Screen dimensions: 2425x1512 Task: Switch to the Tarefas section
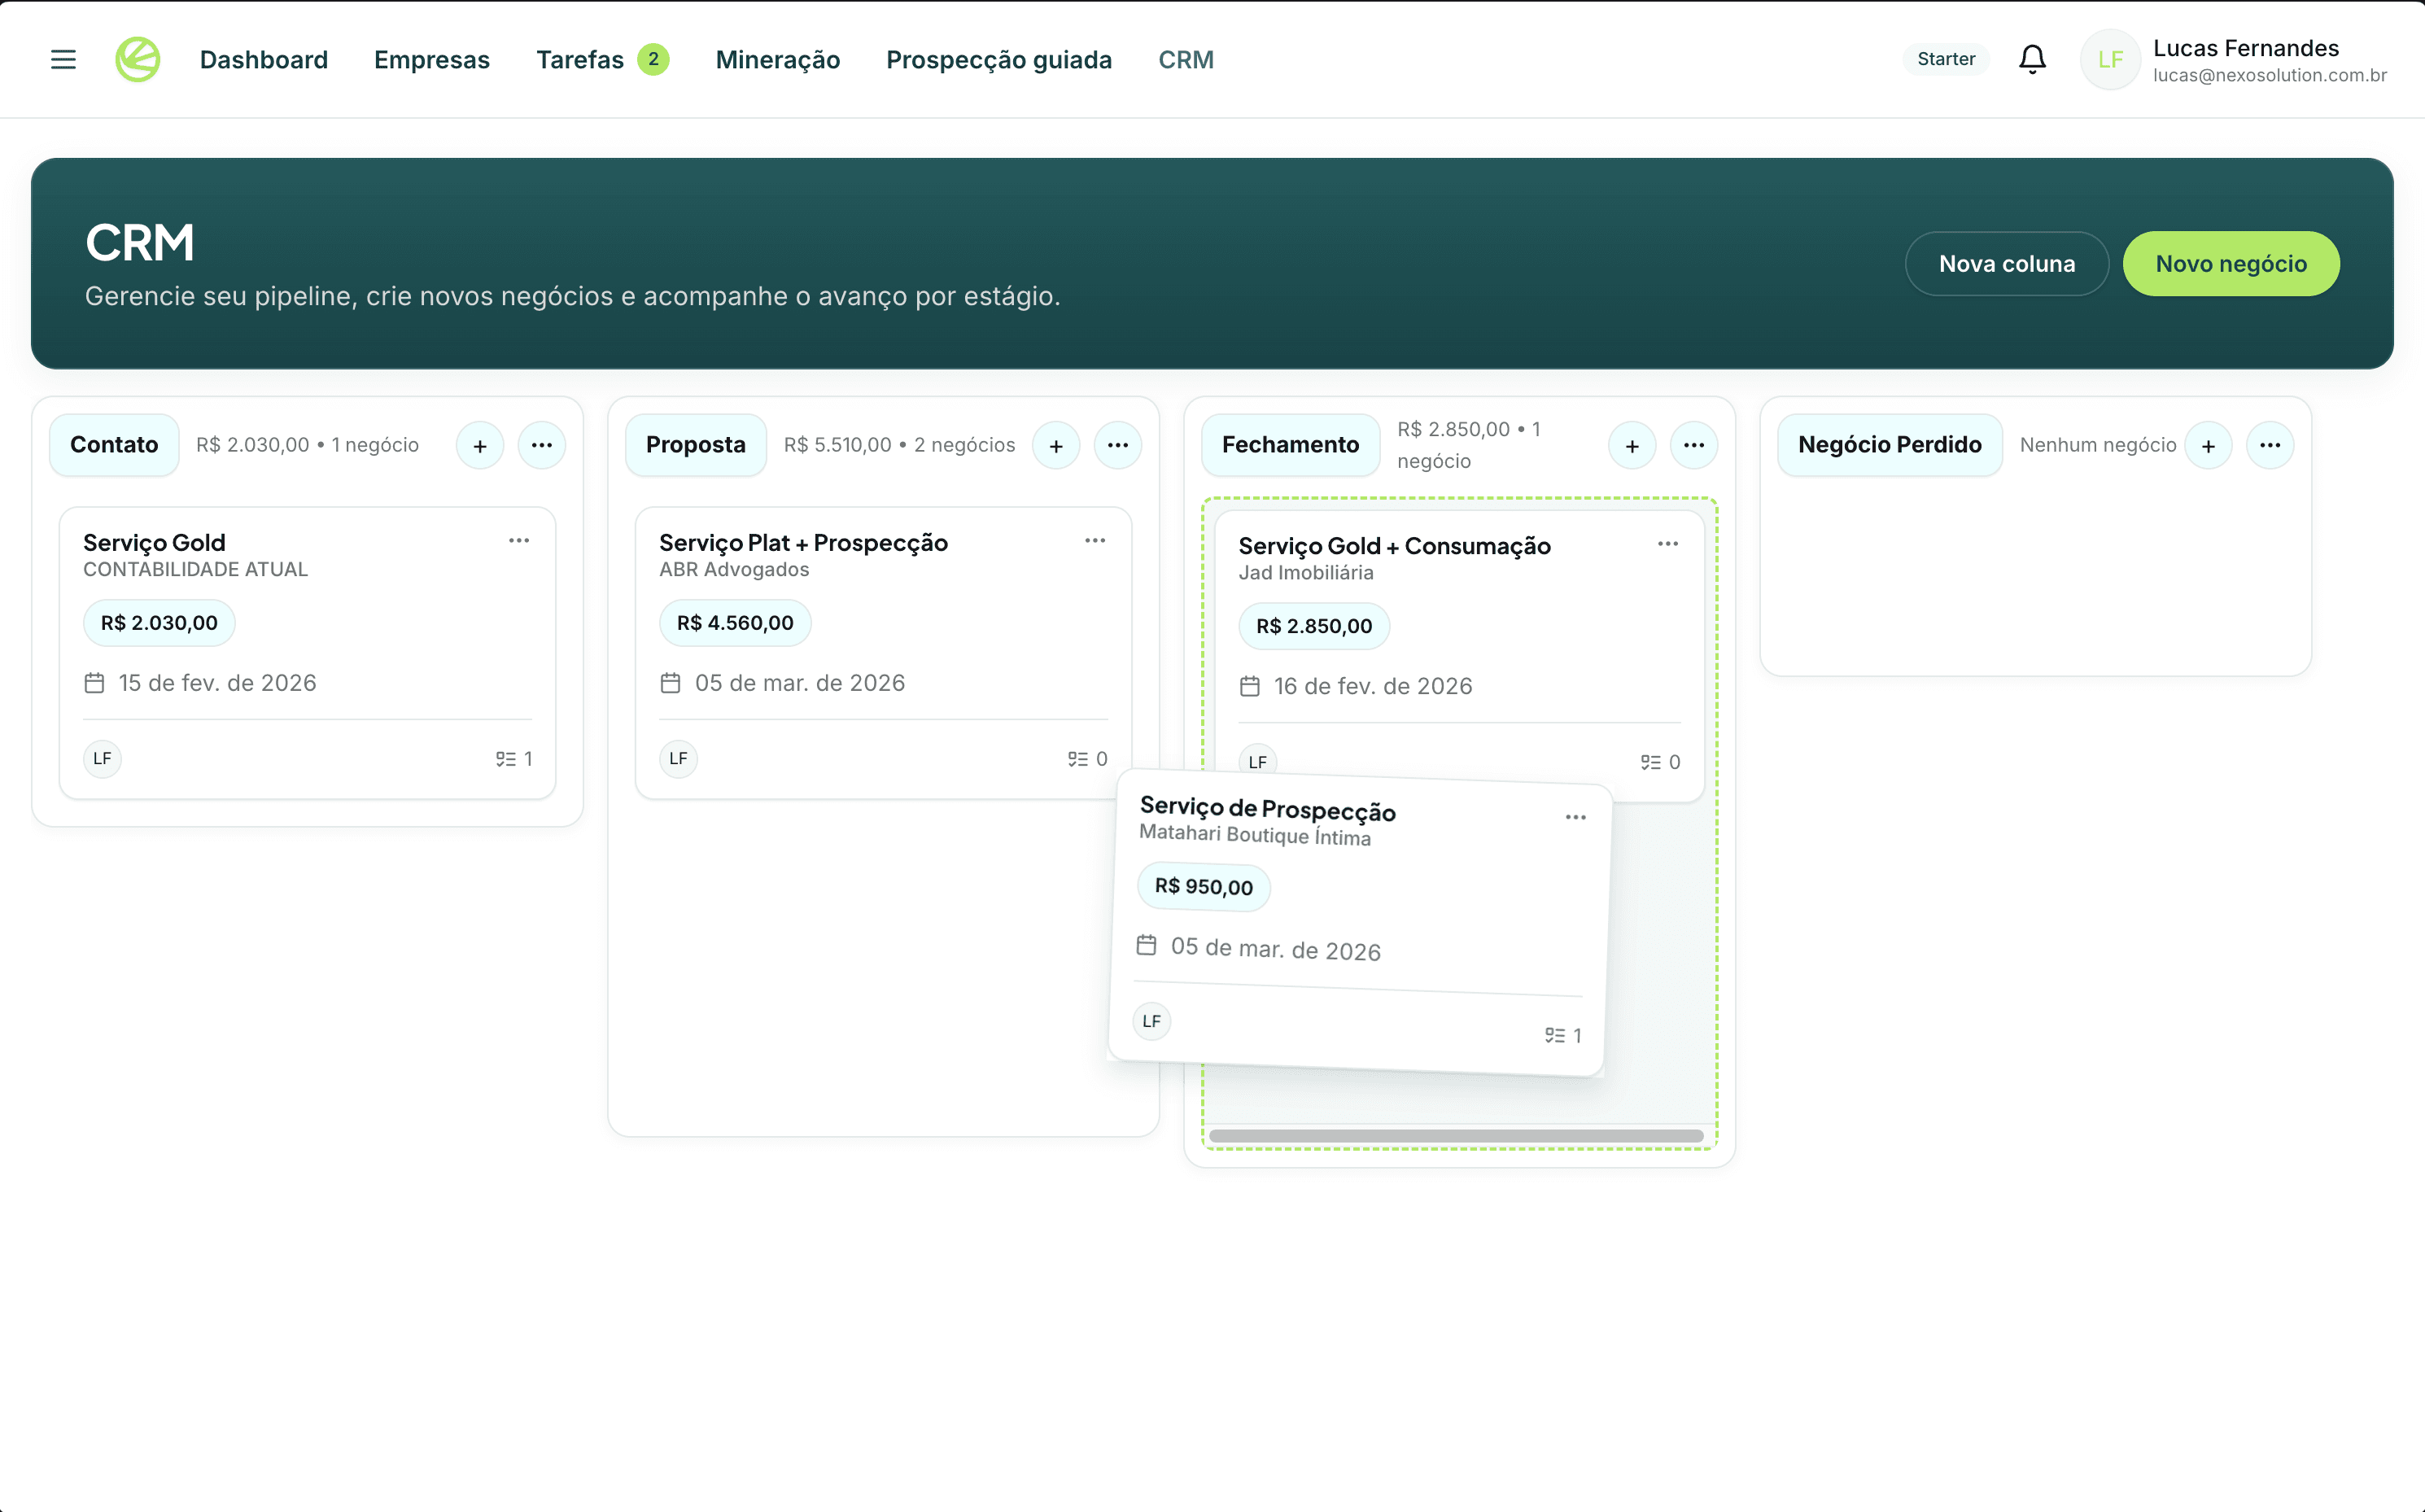581,59
